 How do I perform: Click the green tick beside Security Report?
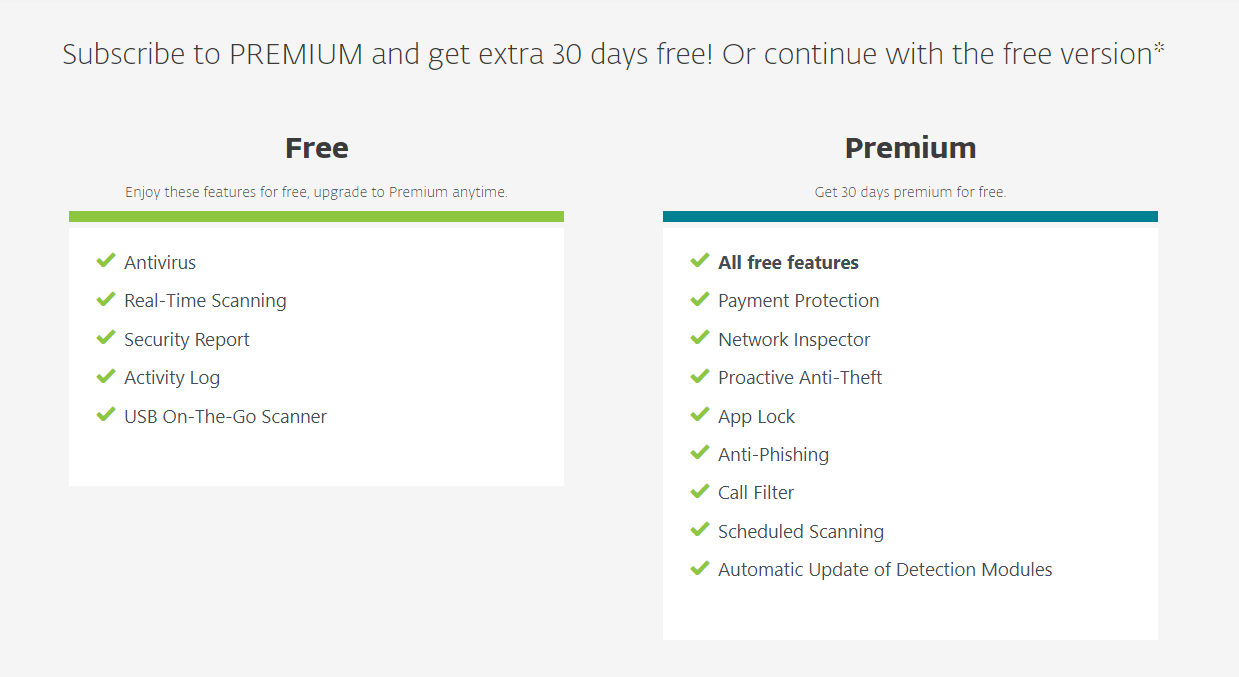106,338
